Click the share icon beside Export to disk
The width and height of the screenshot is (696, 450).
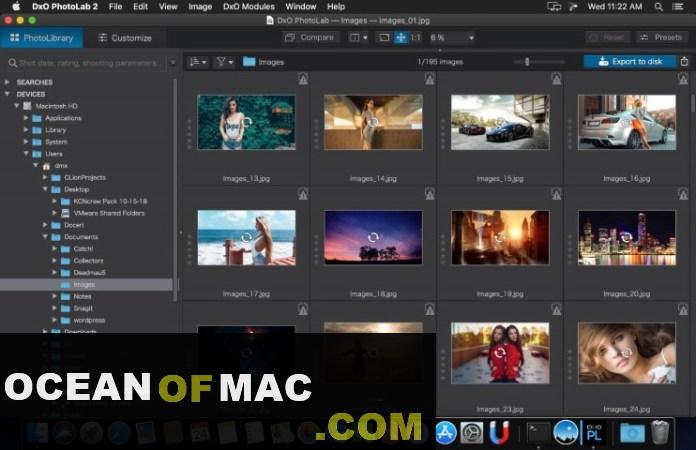tap(684, 61)
